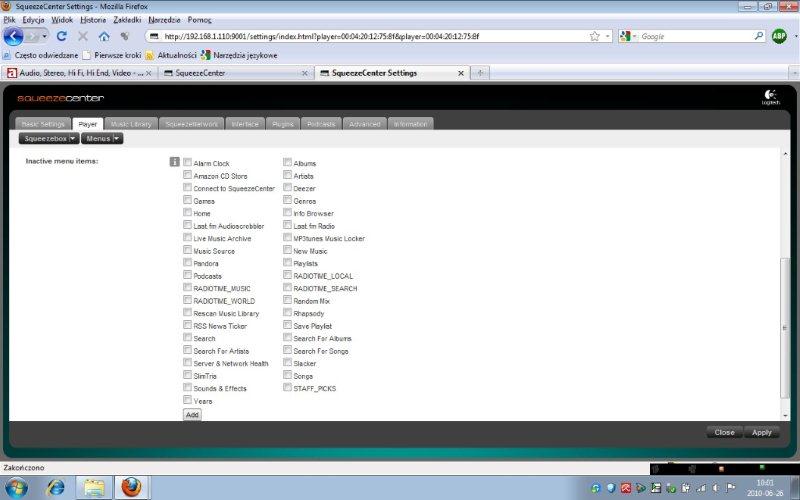Screen dimensions: 800x500
Task: Open the Menus settings dropdown
Action: [102, 138]
